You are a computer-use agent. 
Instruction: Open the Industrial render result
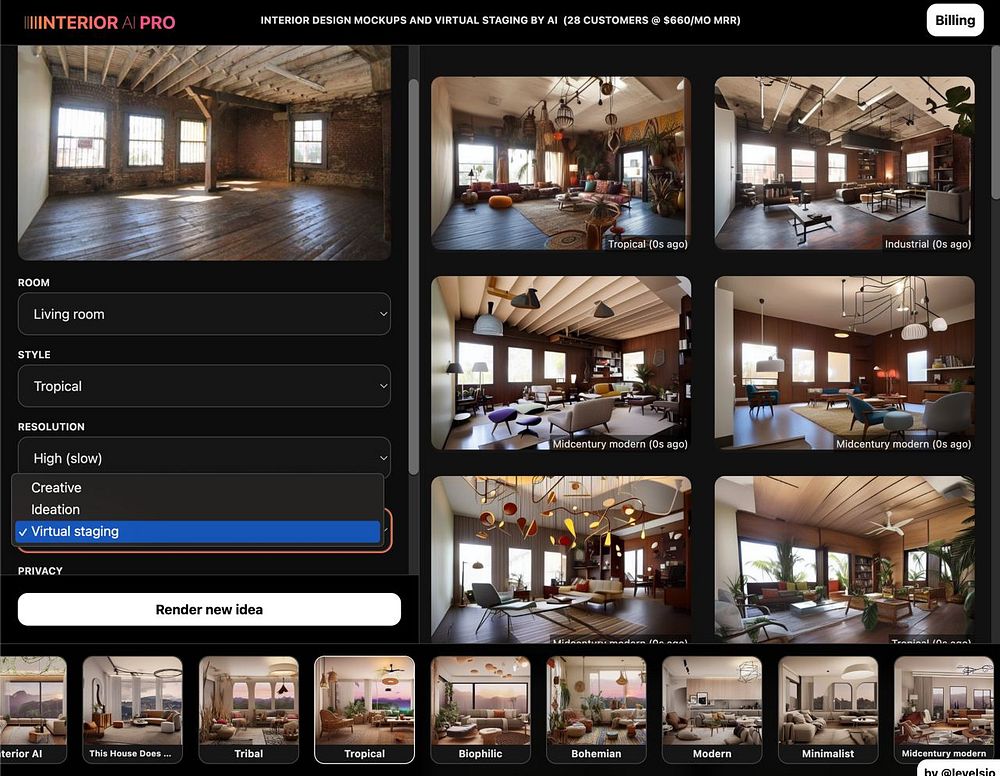pos(844,163)
